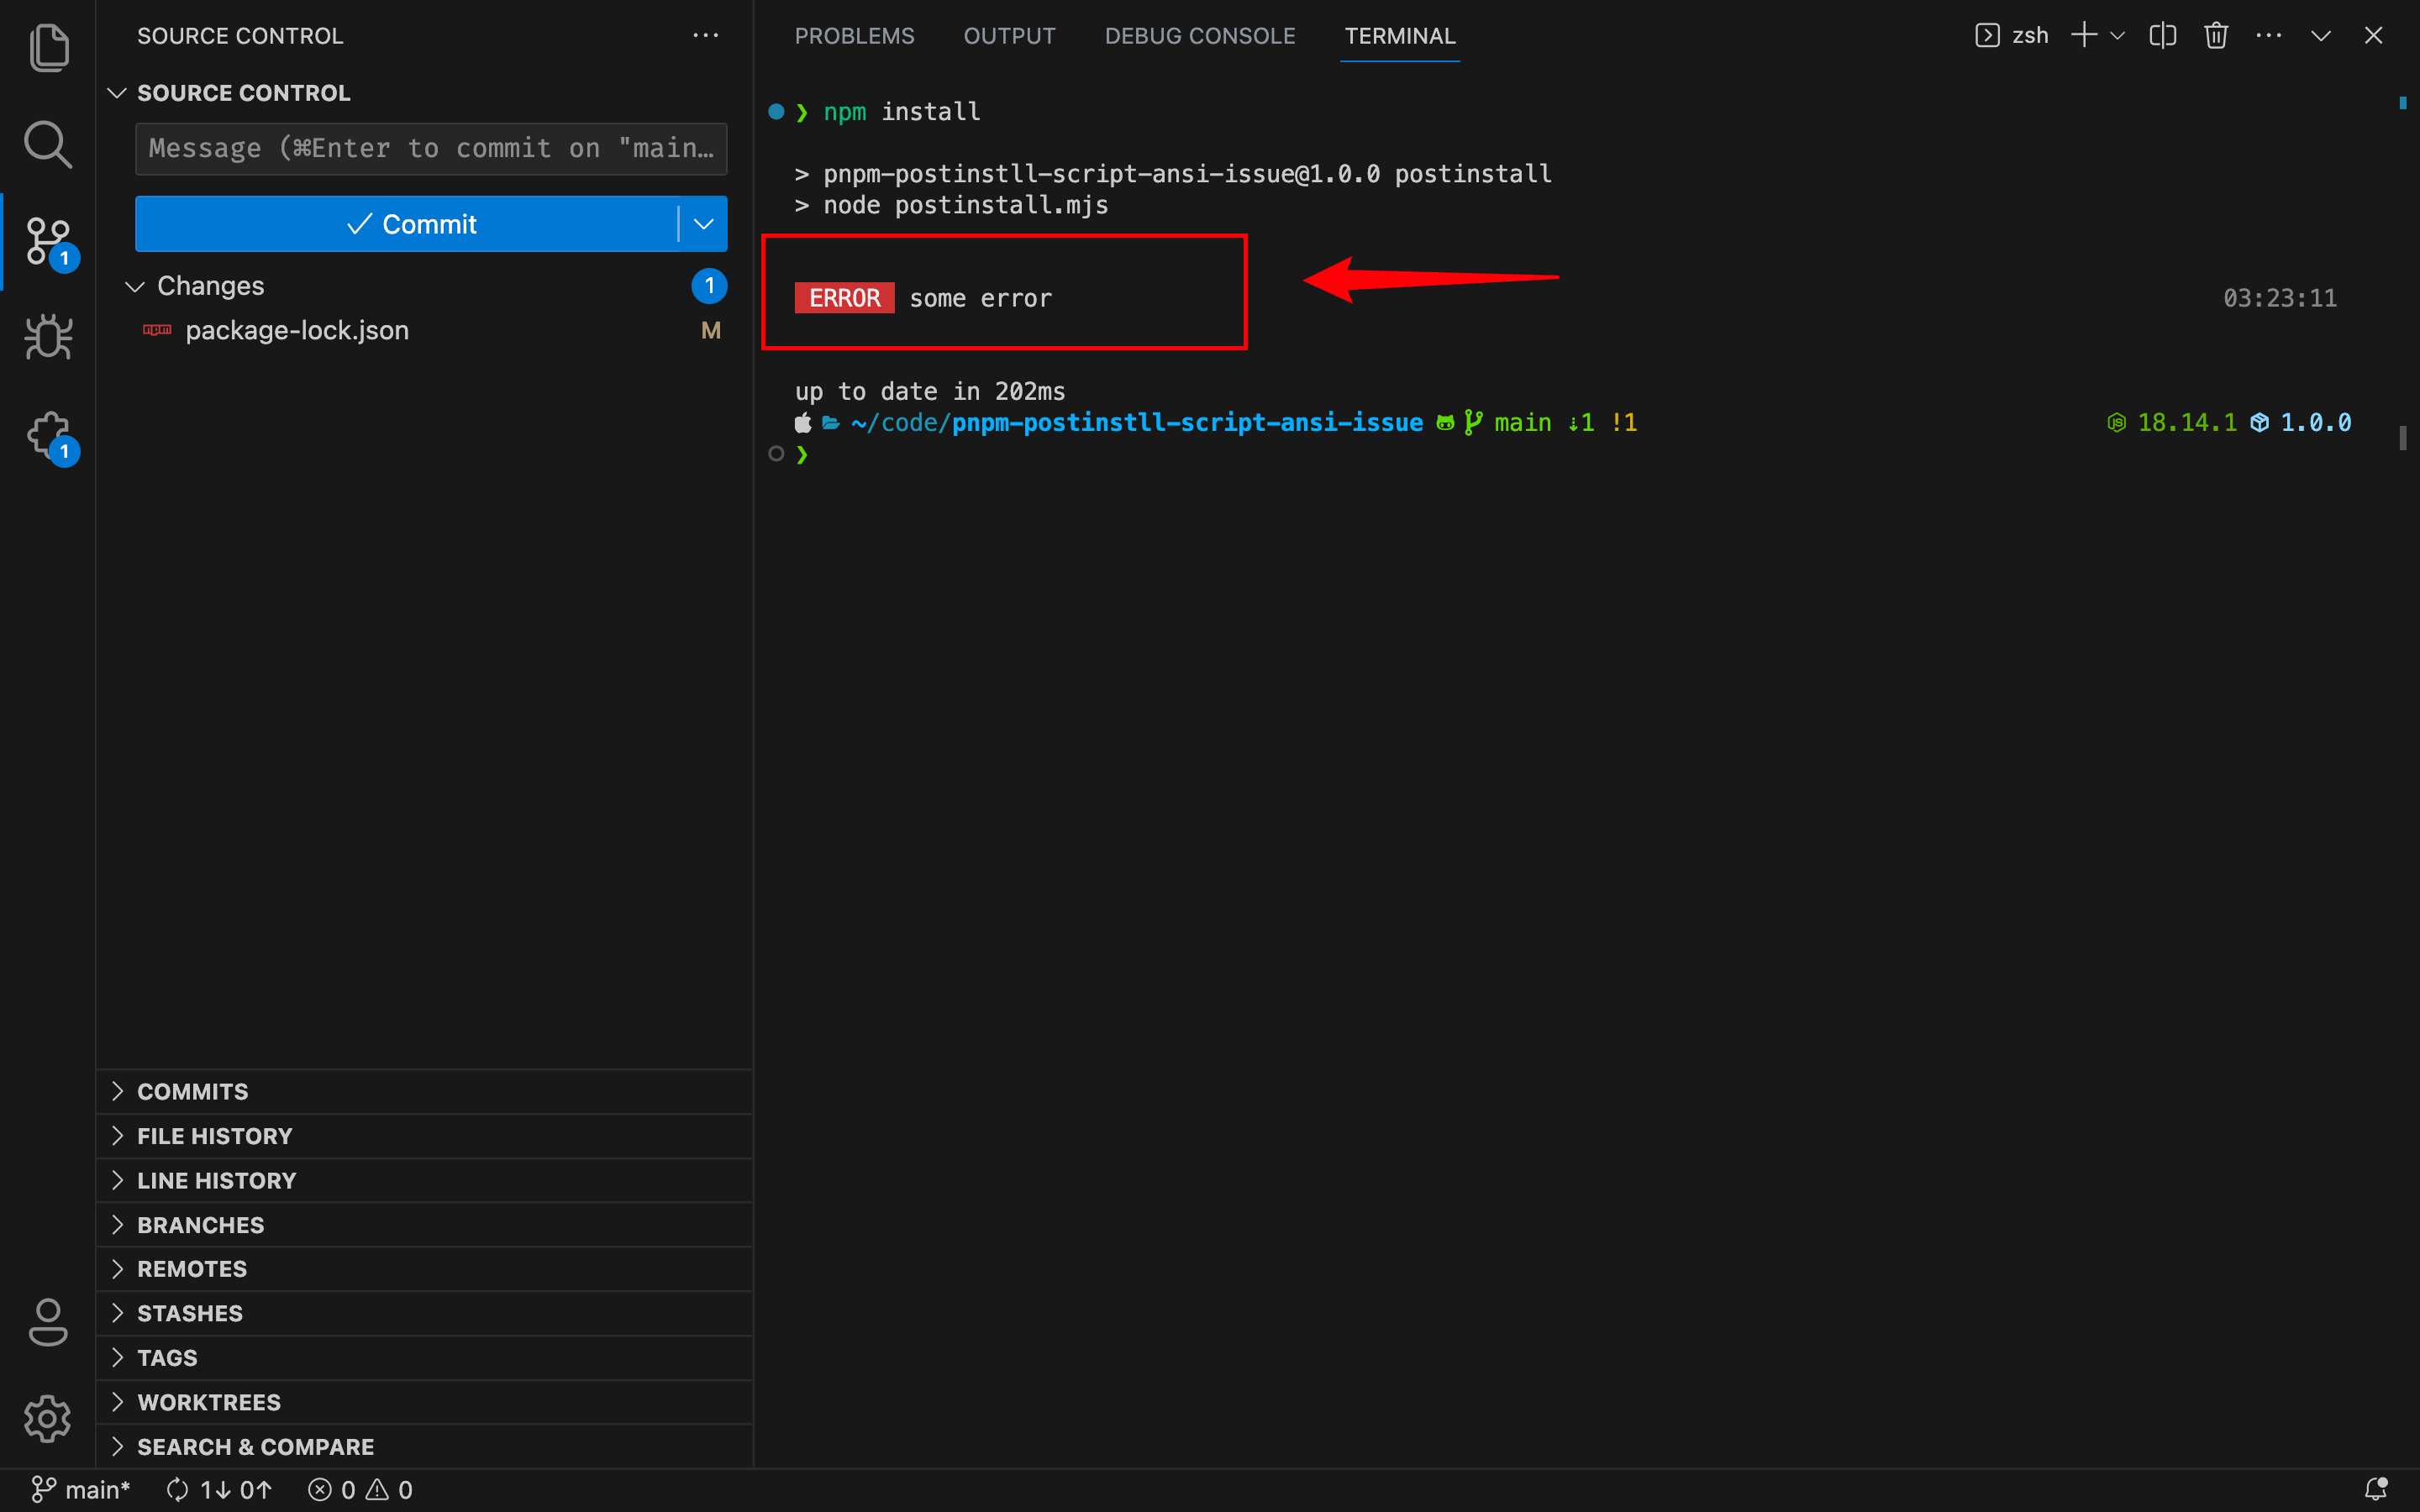Expand the COMMITS section

(x=192, y=1091)
